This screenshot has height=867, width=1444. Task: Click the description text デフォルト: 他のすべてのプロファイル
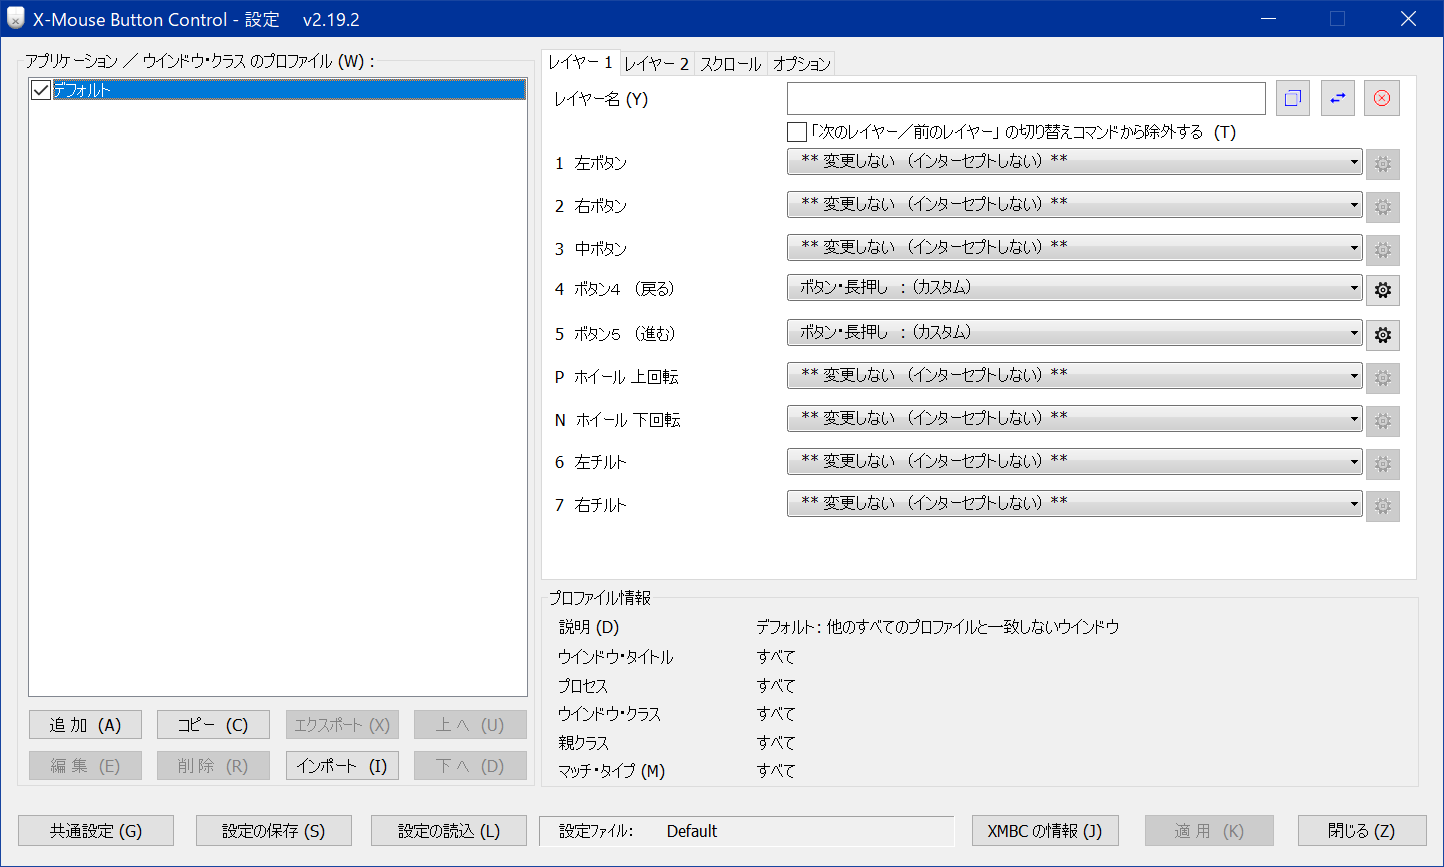tap(937, 628)
